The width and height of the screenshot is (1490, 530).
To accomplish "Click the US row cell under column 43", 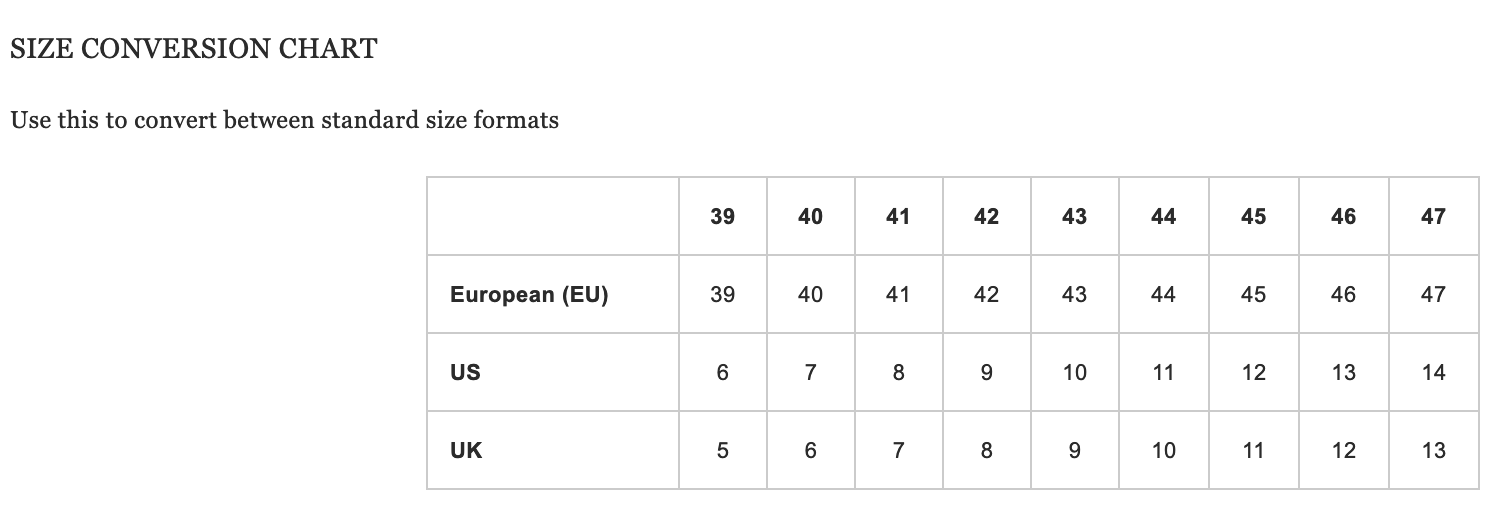I will point(1075,372).
